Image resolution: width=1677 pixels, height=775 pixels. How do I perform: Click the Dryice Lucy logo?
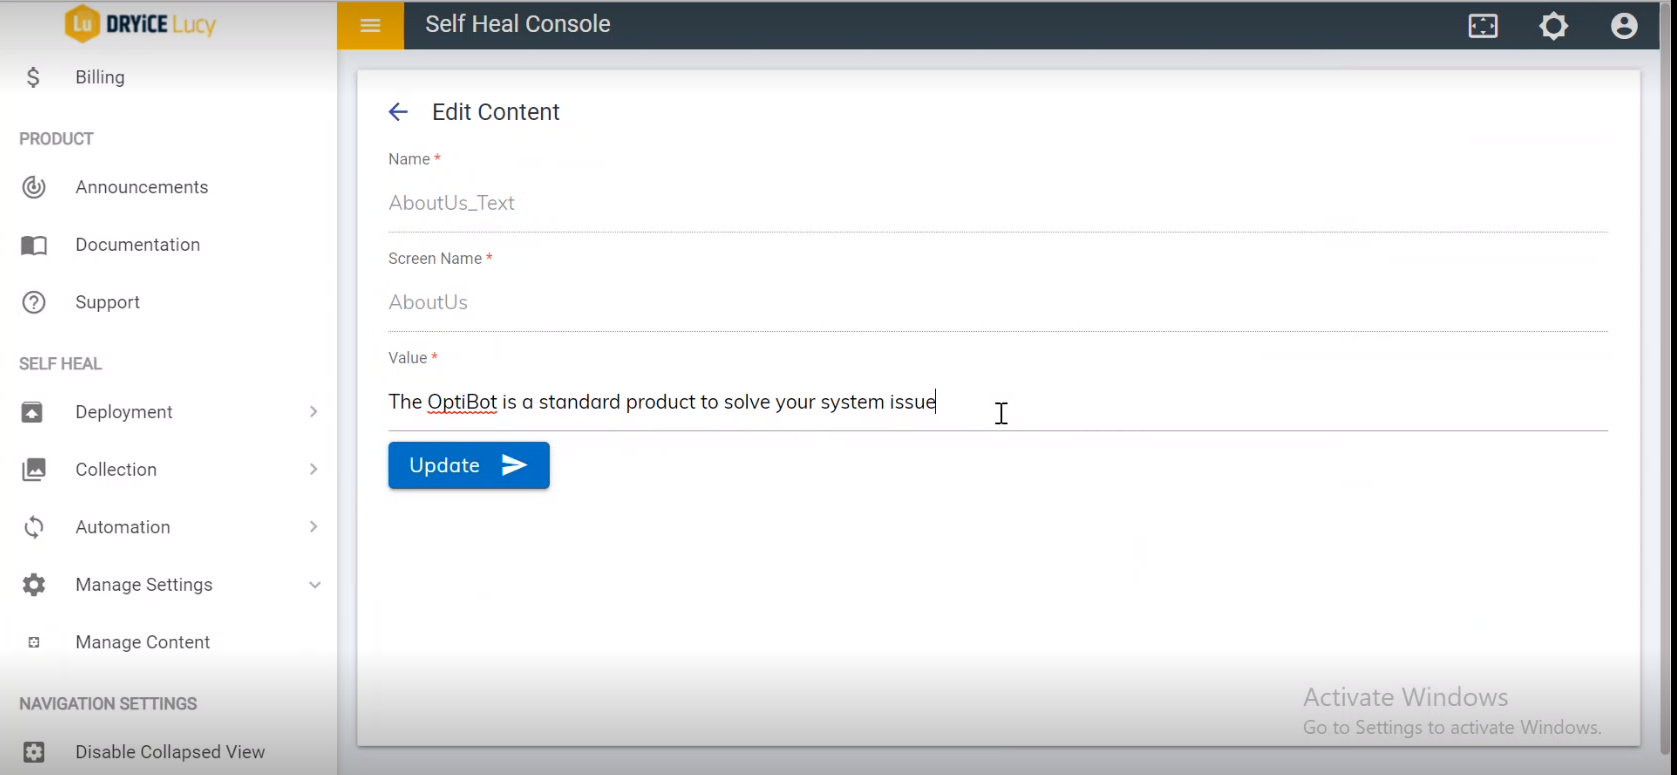pyautogui.click(x=140, y=24)
